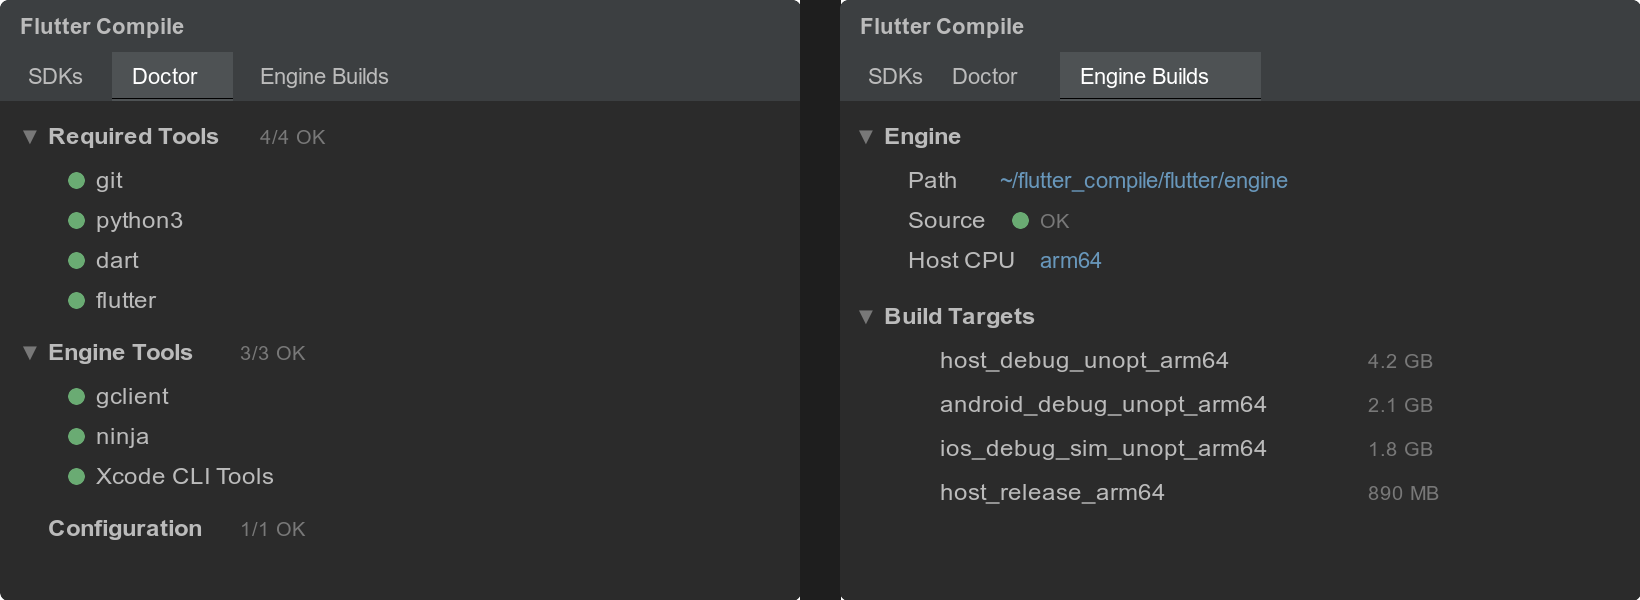Image resolution: width=1640 pixels, height=600 pixels.
Task: Click Flutter Compile title in left panel
Action: (102, 27)
